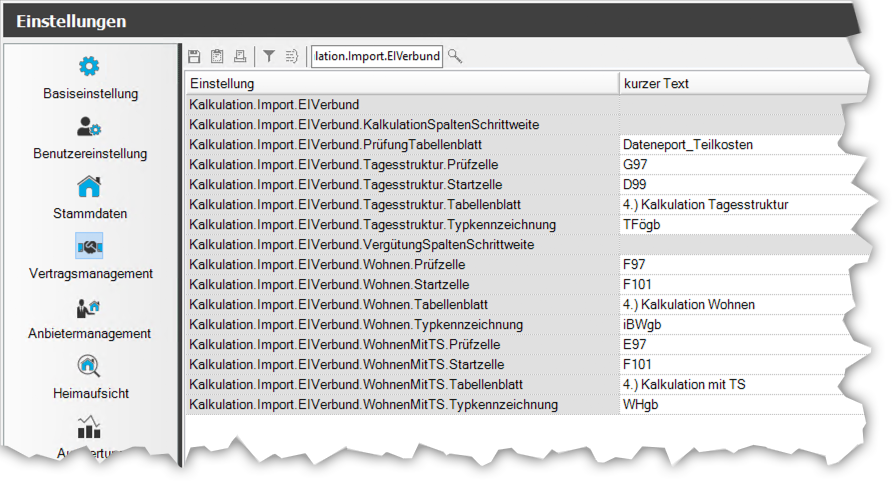Click the magnifier search icon
The height and width of the screenshot is (481, 892).
point(455,56)
